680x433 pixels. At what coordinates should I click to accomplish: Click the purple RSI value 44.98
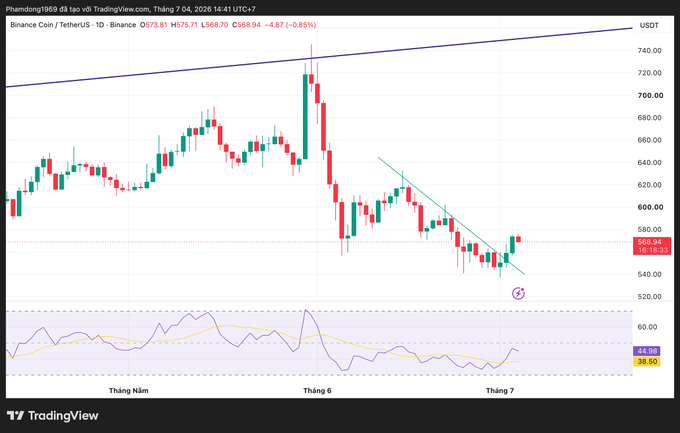(647, 351)
